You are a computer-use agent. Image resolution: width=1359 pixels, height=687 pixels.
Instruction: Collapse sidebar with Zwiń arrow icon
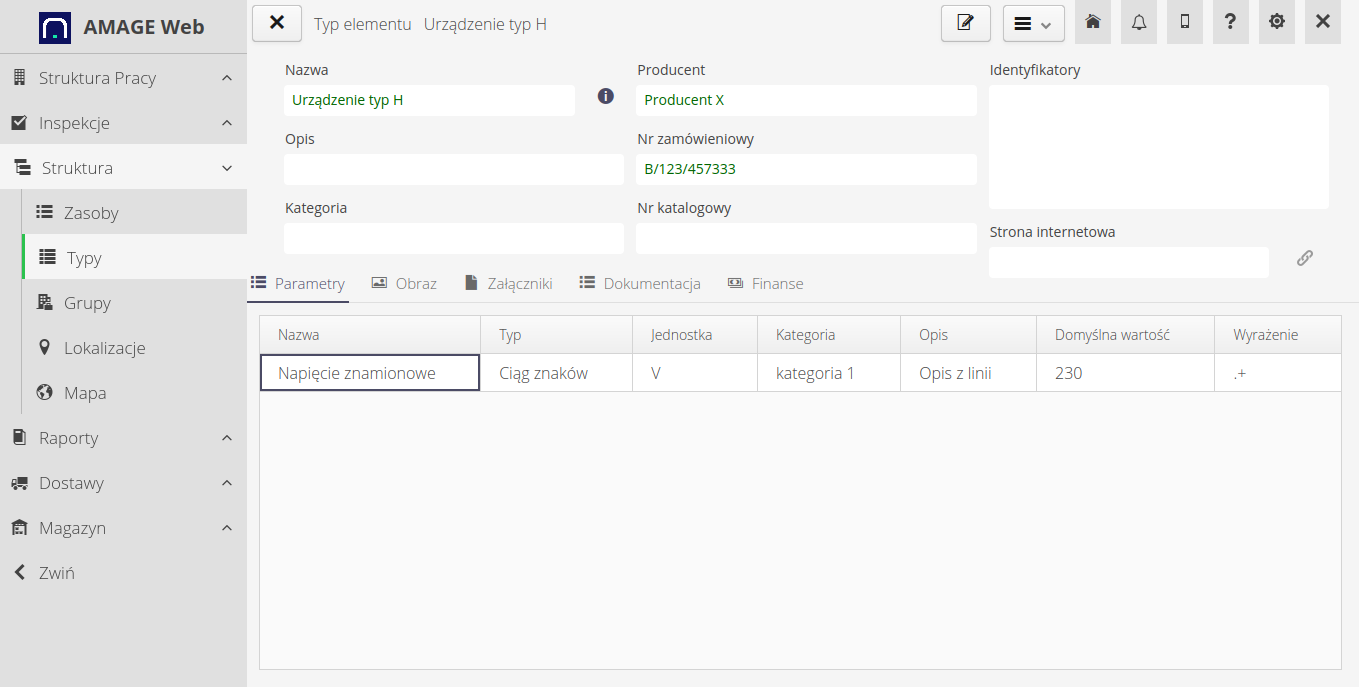pos(19,572)
